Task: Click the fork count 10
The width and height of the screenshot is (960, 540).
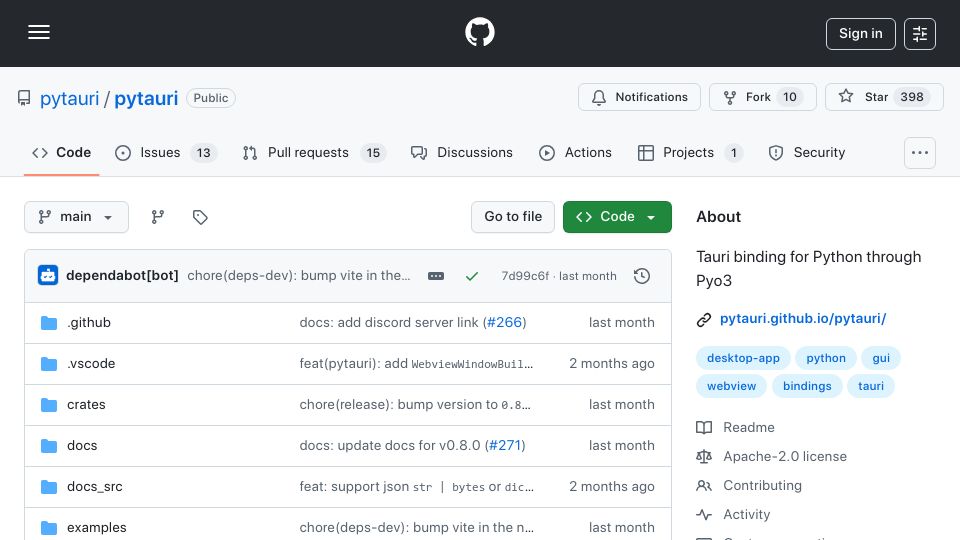Action: [x=790, y=97]
